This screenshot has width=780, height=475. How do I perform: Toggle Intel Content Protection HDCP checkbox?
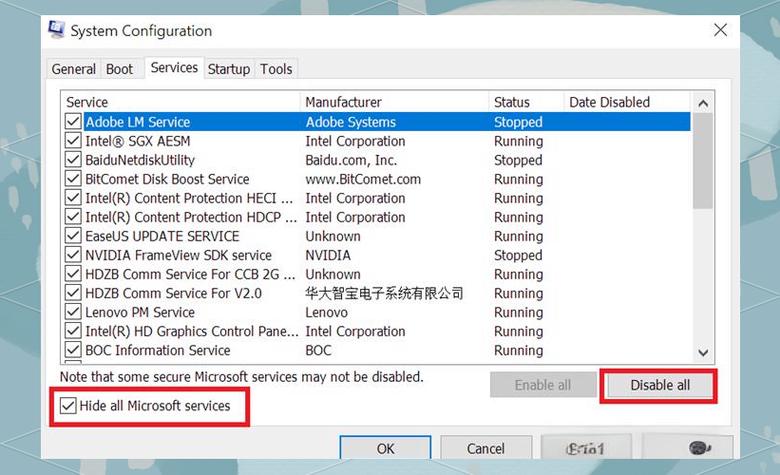pyautogui.click(x=73, y=217)
